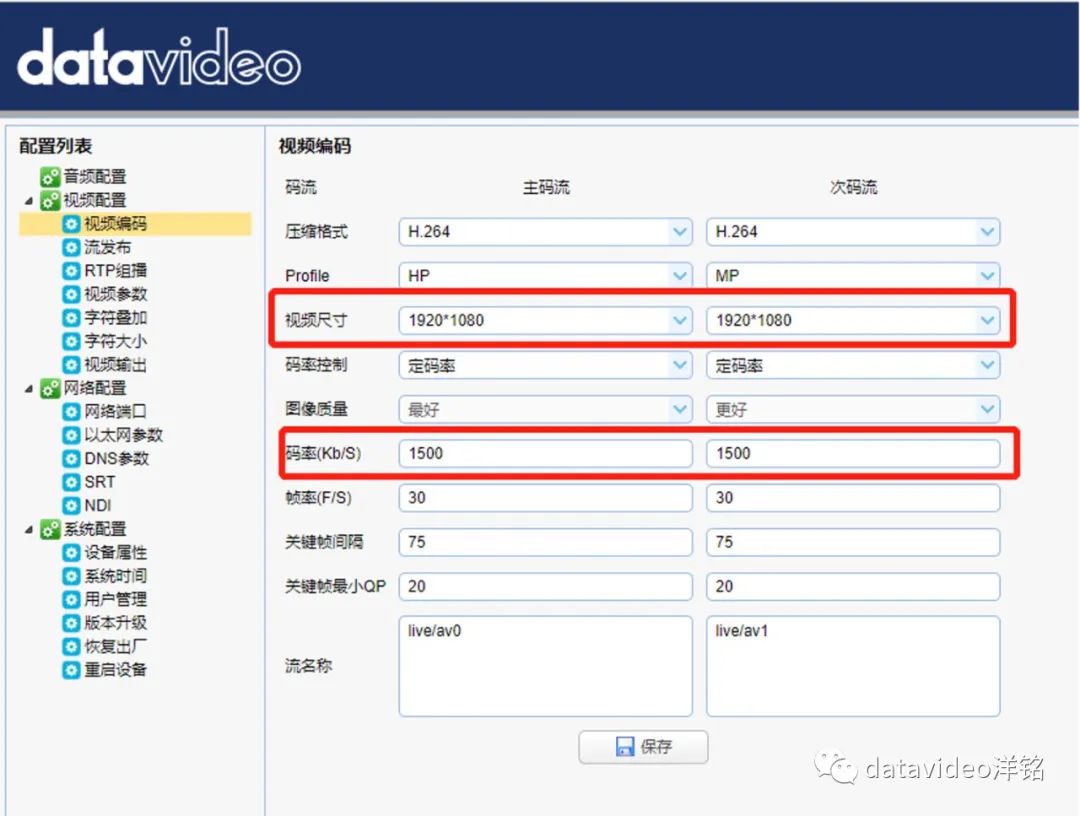Click the gear icon beside 字符叠加
The width and height of the screenshot is (1080, 816).
click(x=71, y=318)
